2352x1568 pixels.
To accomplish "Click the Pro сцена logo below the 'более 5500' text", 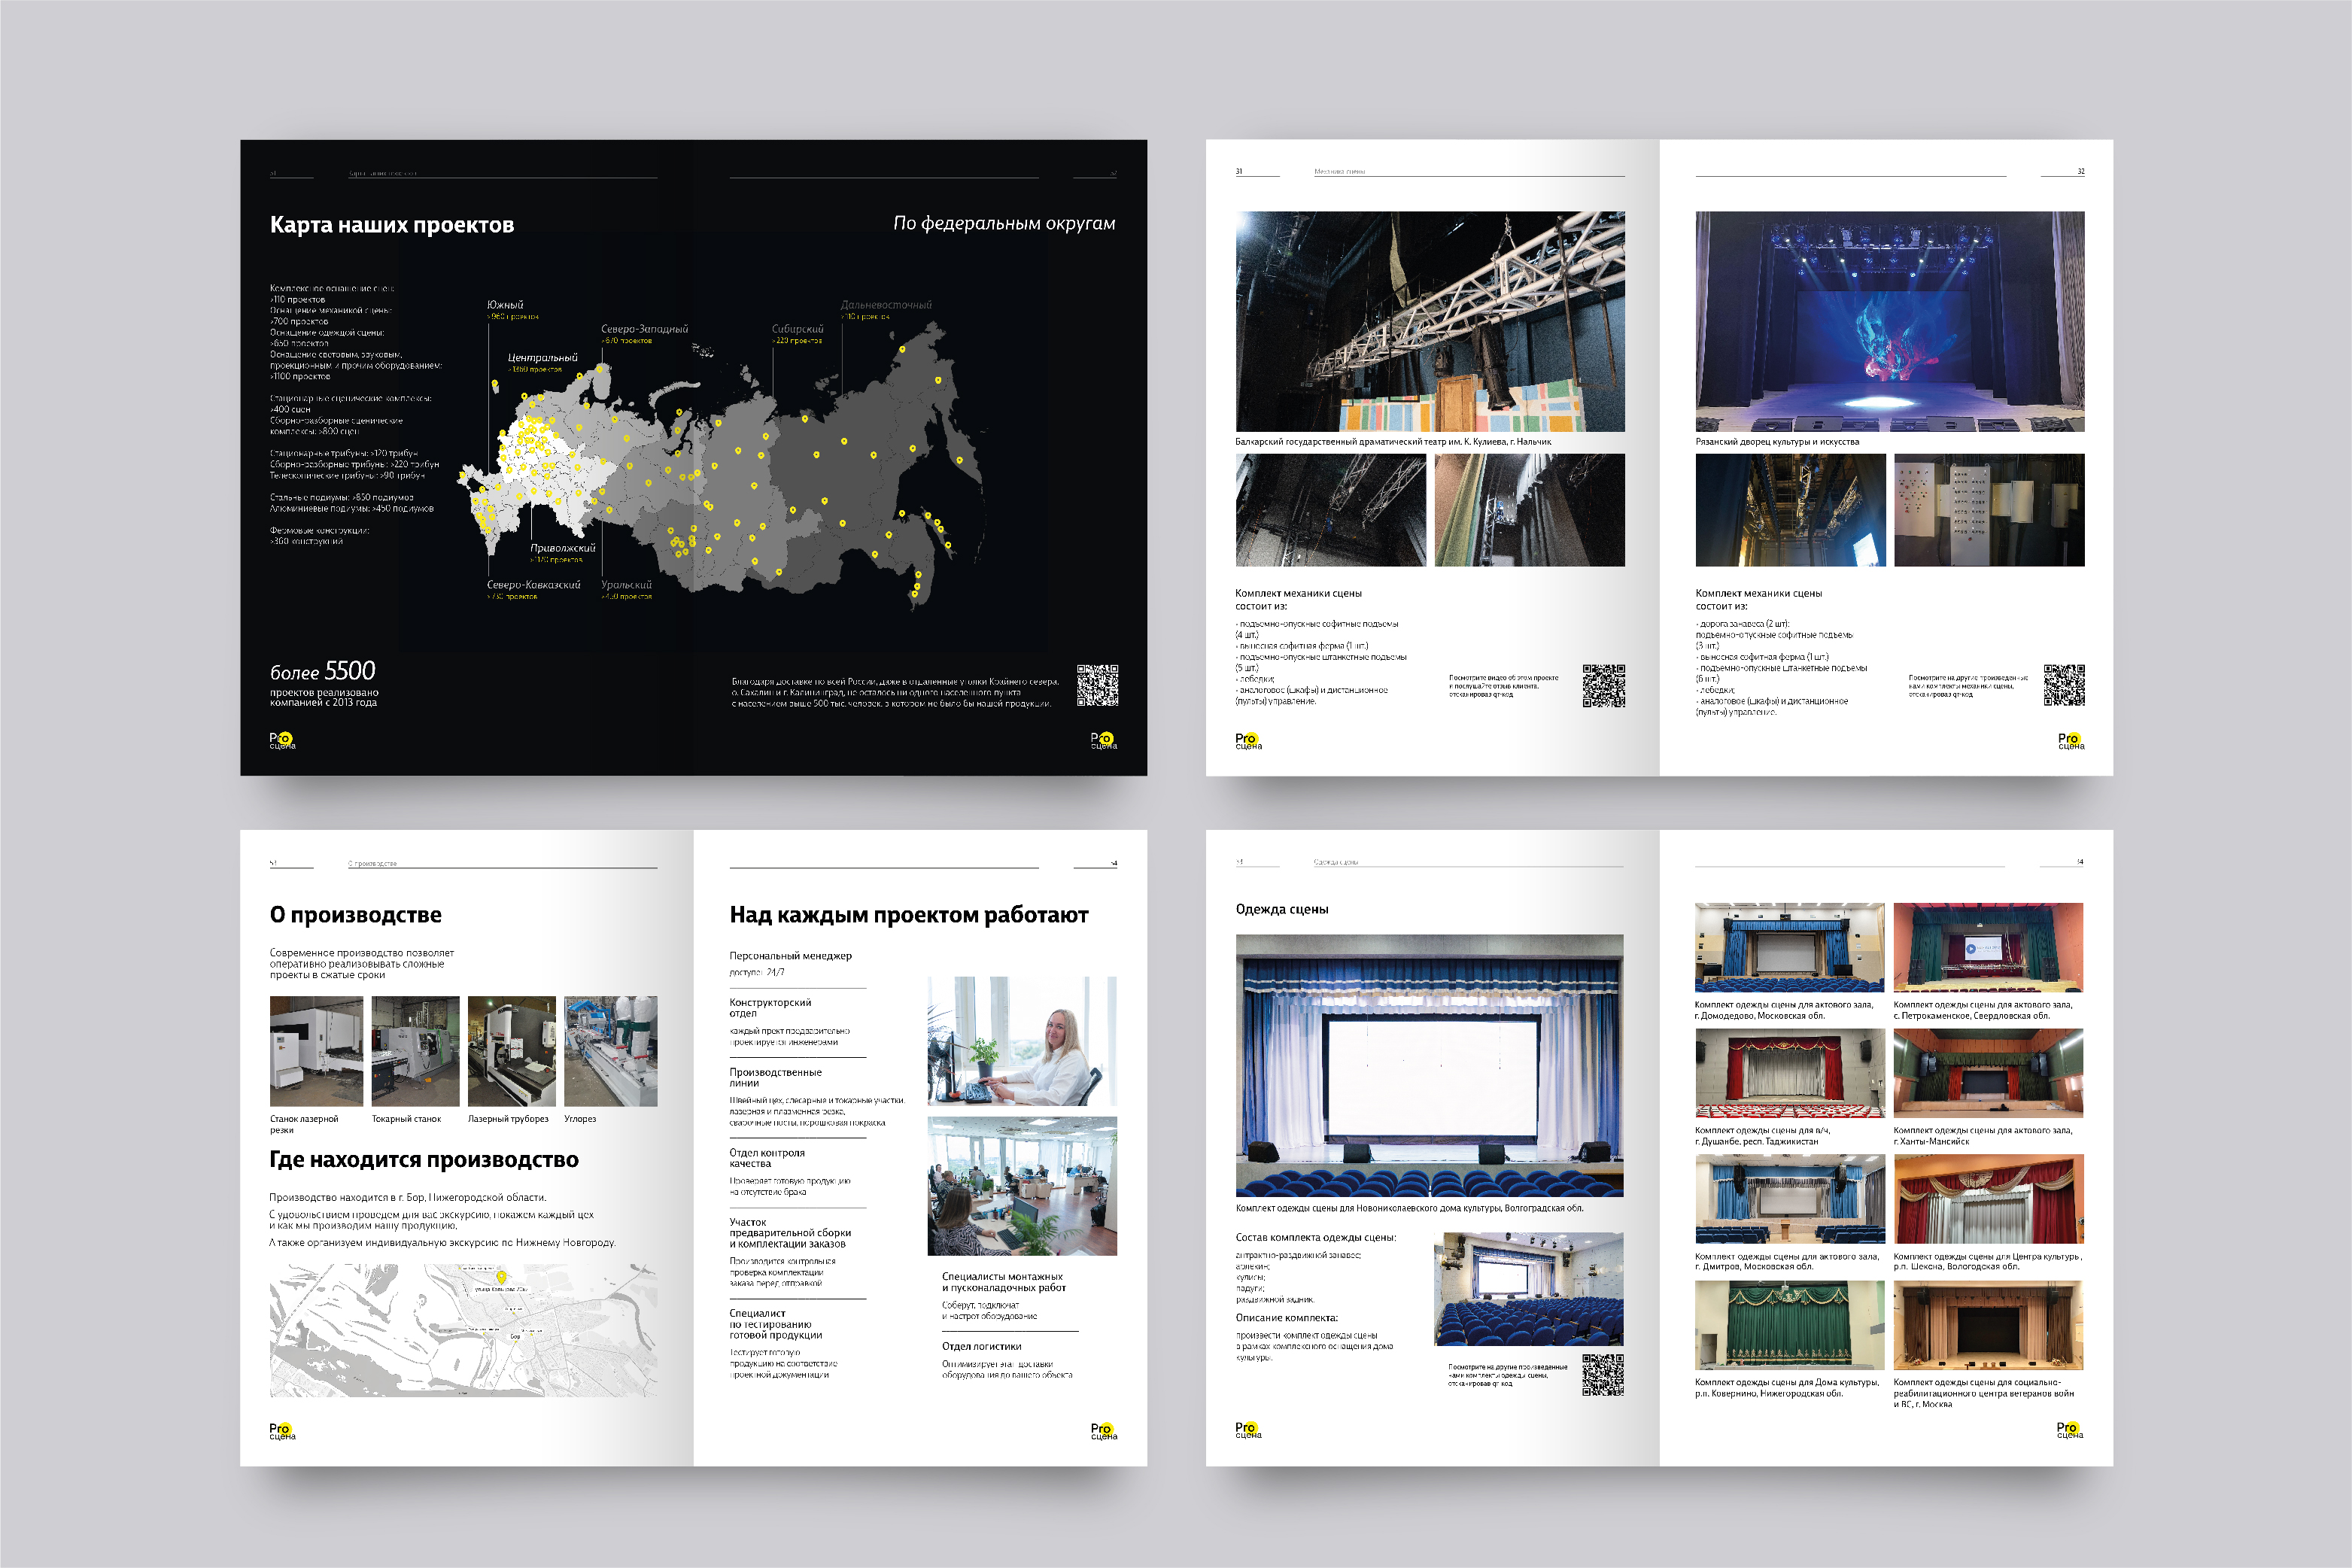I will [282, 741].
